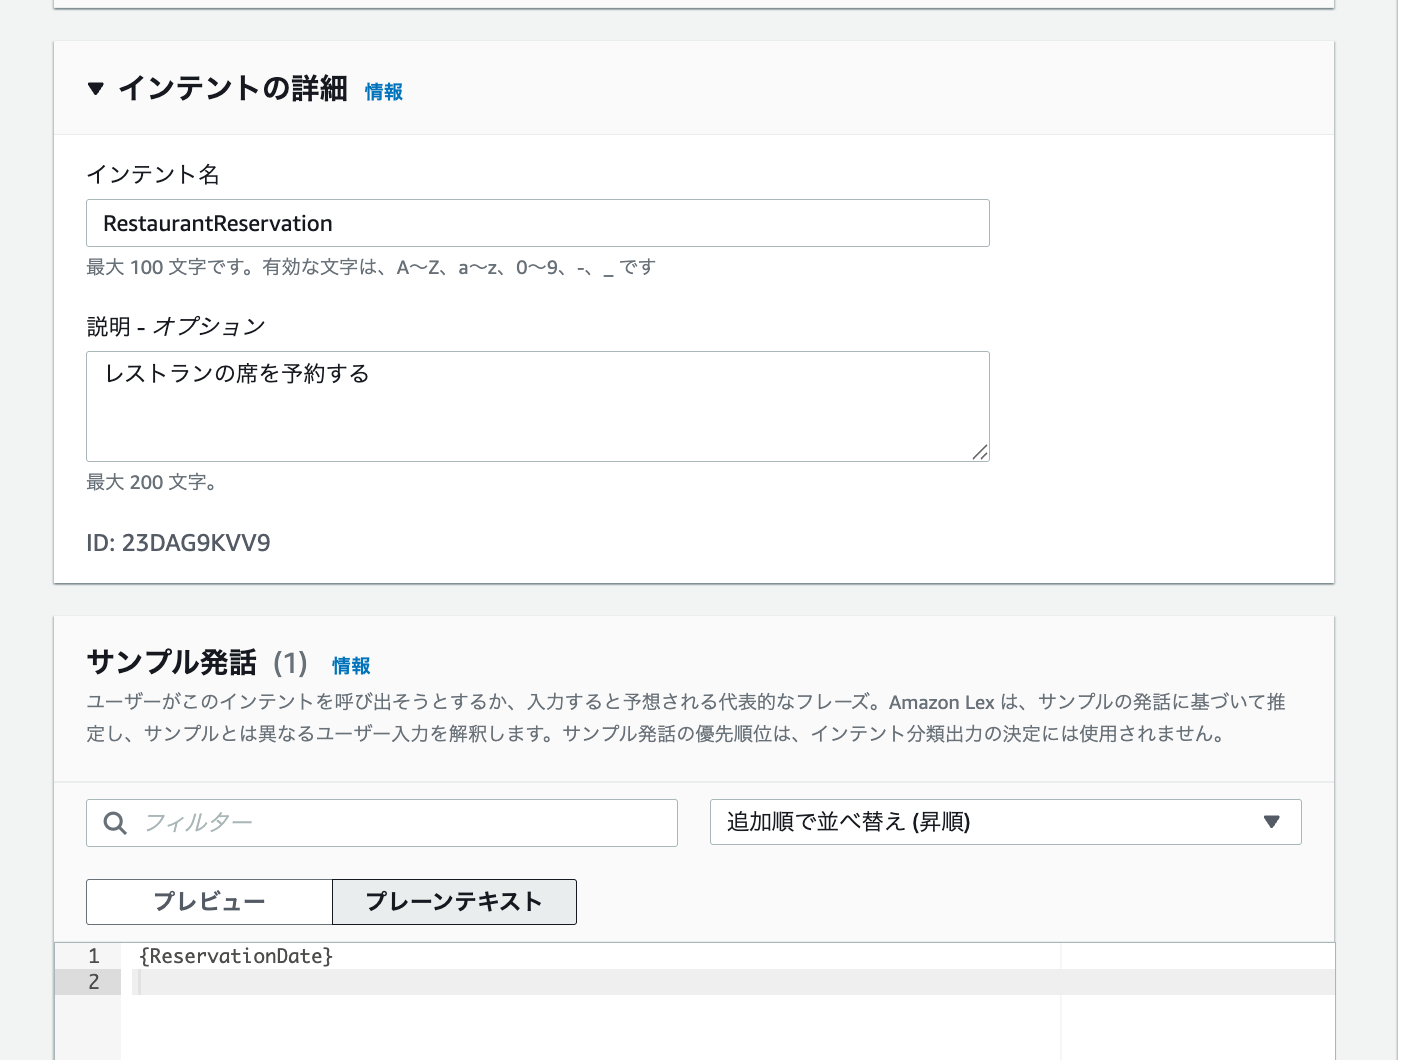Grab the description textarea resize handle

pos(980,452)
